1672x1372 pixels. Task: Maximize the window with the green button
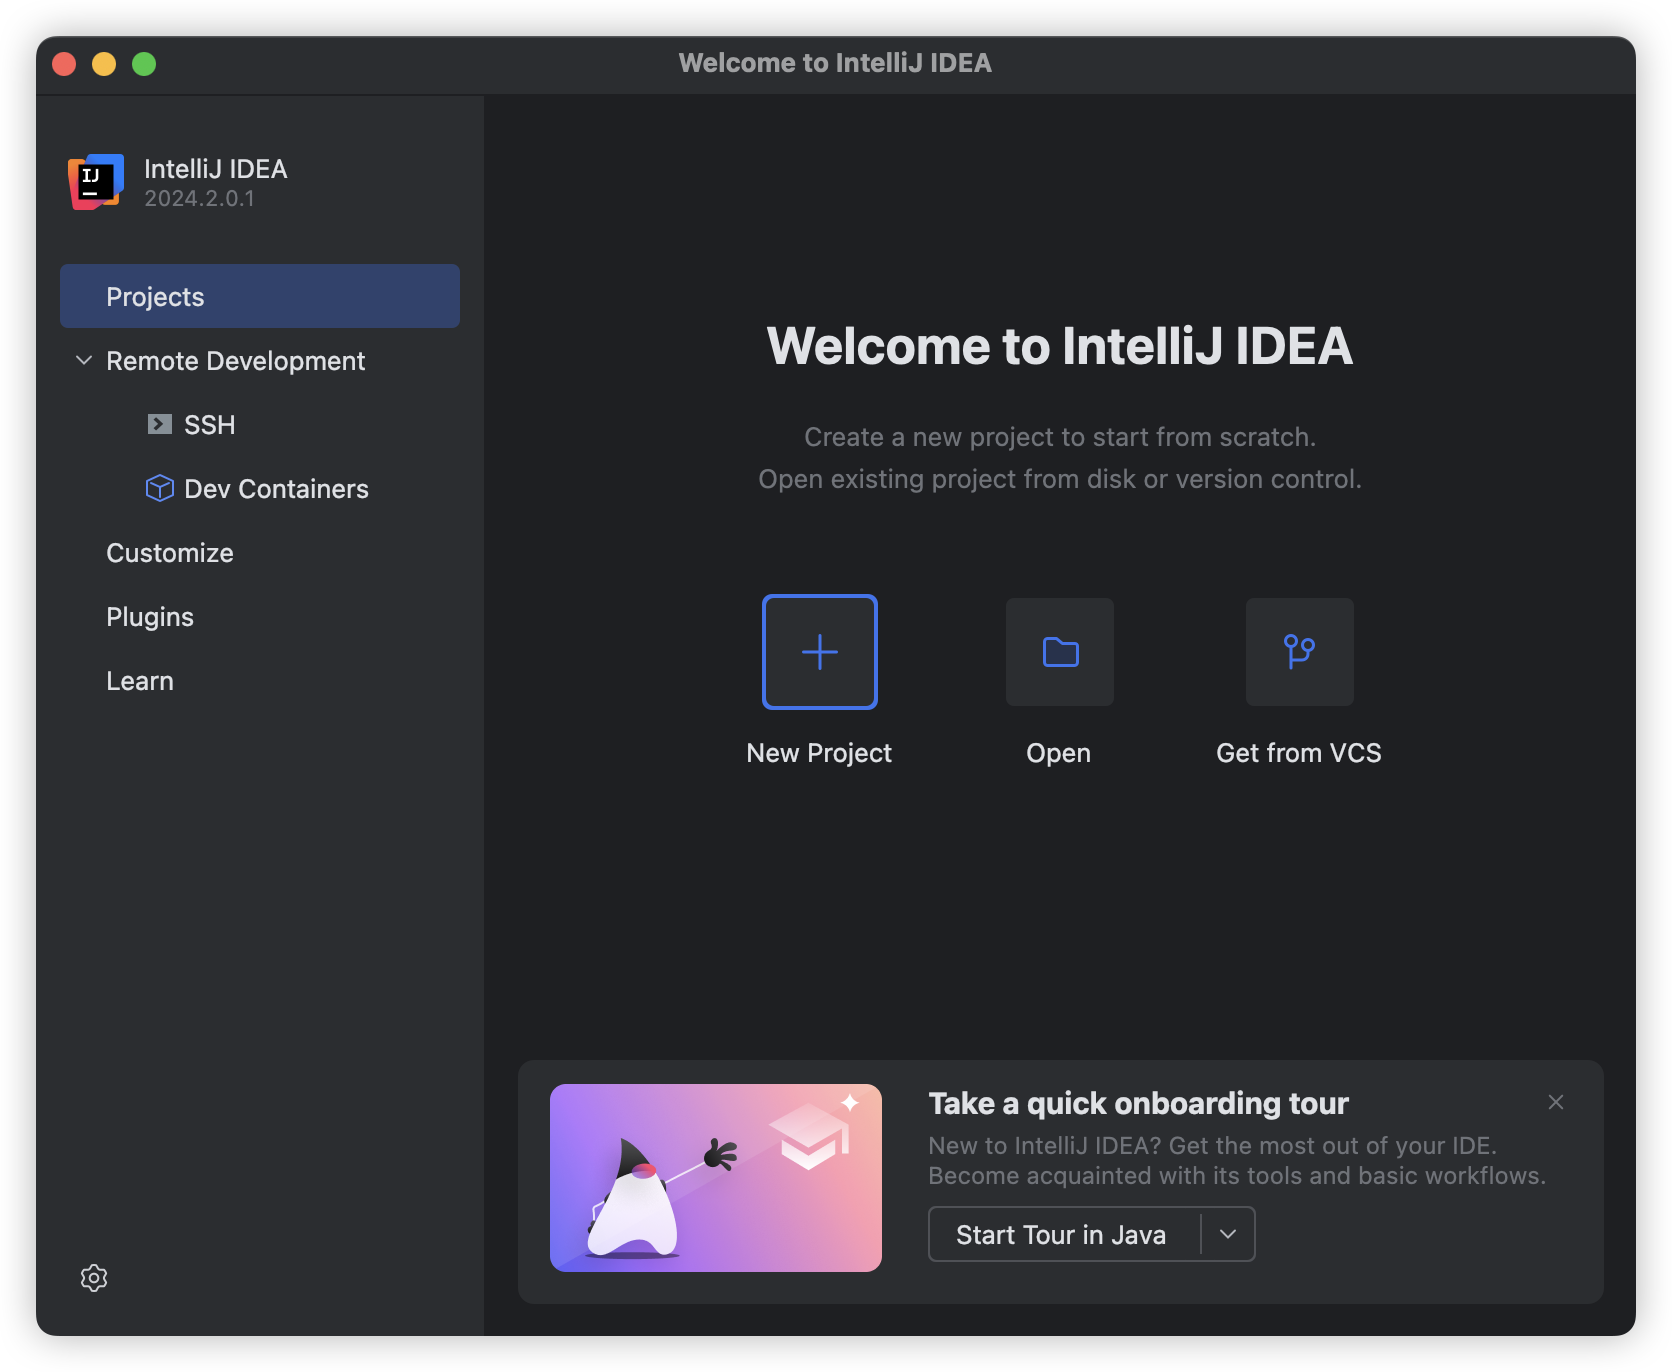pos(144,64)
